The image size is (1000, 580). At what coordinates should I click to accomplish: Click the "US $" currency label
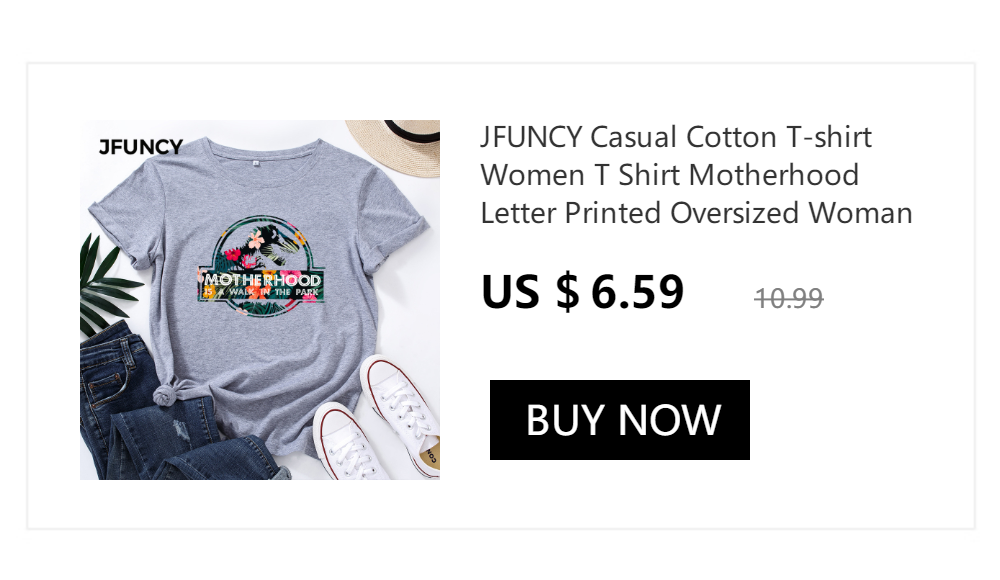pyautogui.click(x=531, y=292)
